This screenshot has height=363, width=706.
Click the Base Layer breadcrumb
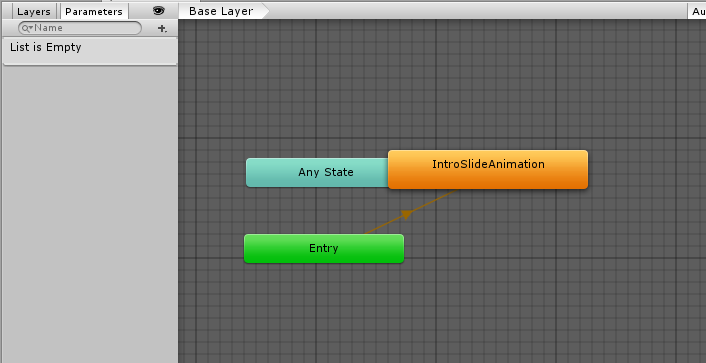point(221,11)
